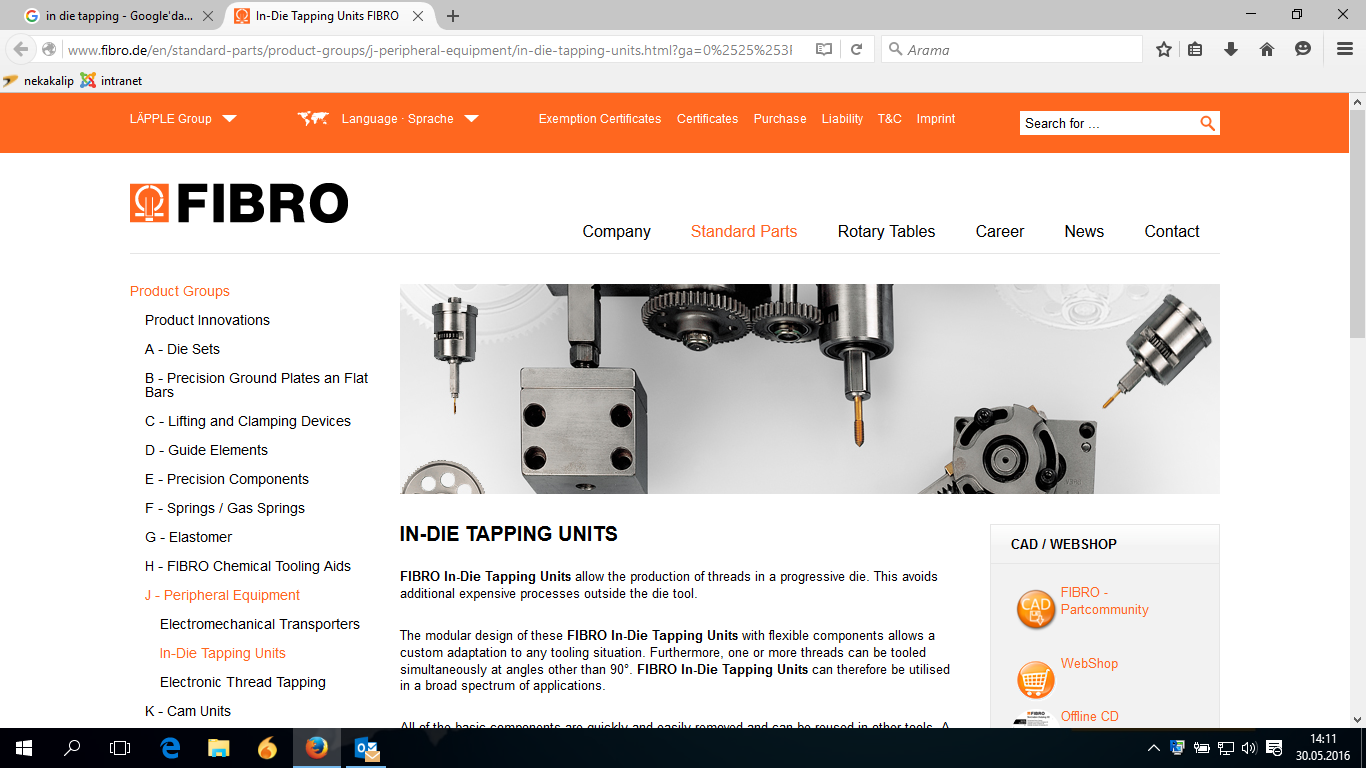Image resolution: width=1366 pixels, height=768 pixels.
Task: Open the nekakalip bookmark
Action: 38,81
